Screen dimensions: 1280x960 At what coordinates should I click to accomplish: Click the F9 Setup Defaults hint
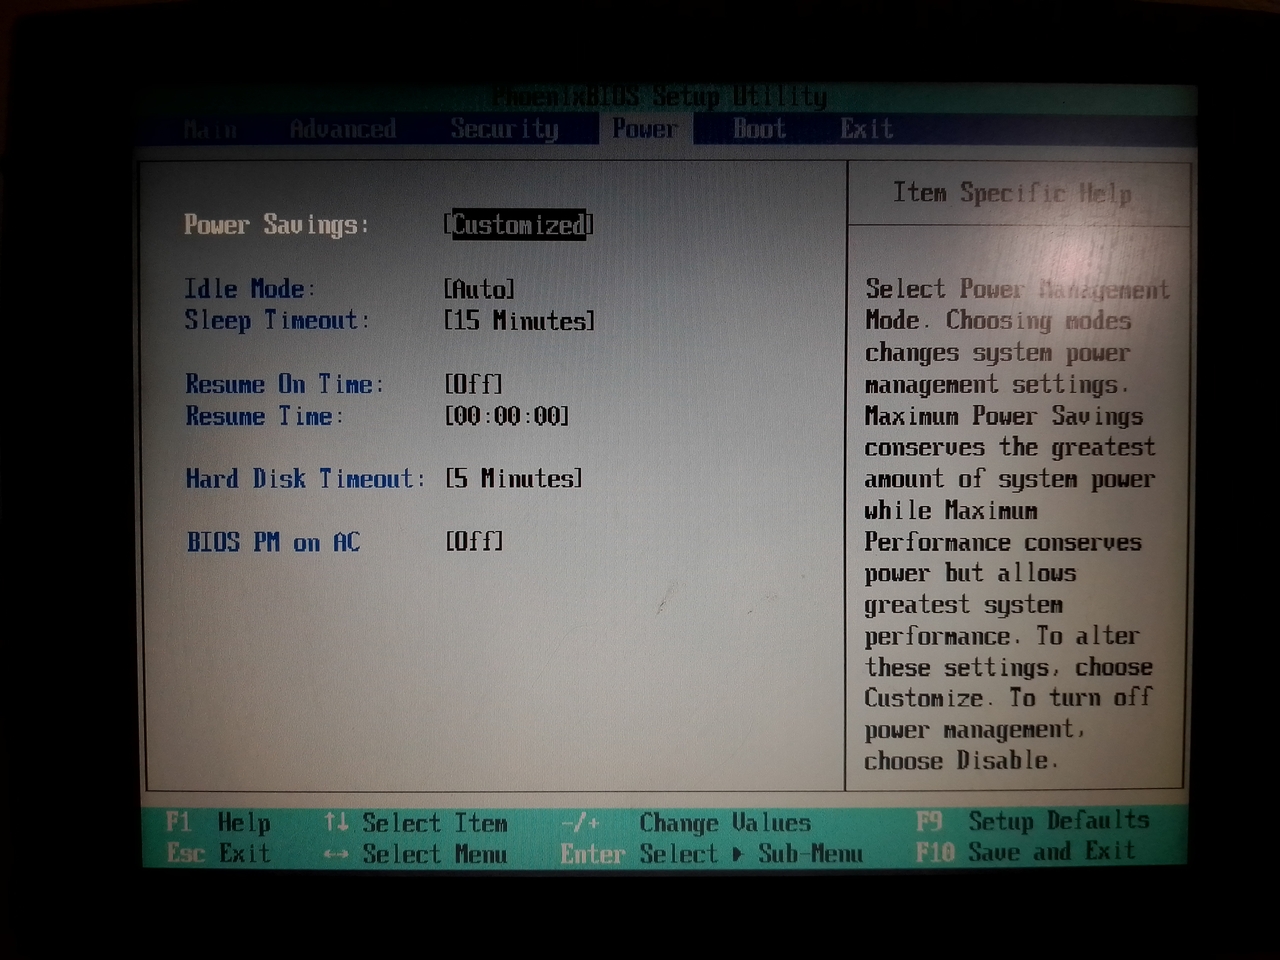1032,821
